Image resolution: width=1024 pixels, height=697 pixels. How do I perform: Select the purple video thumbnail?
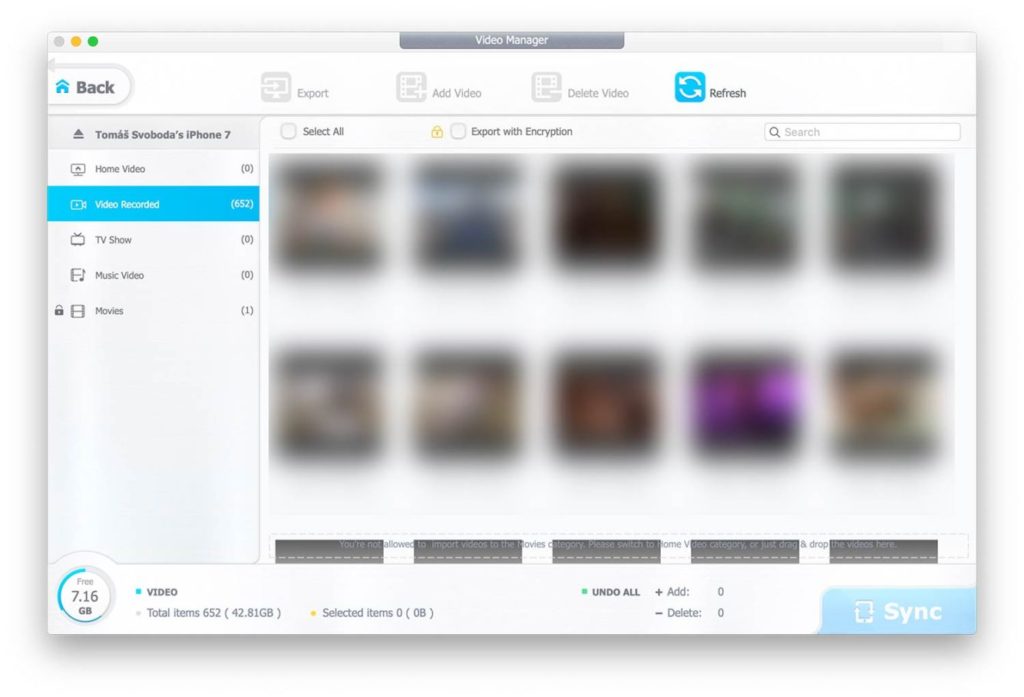746,392
